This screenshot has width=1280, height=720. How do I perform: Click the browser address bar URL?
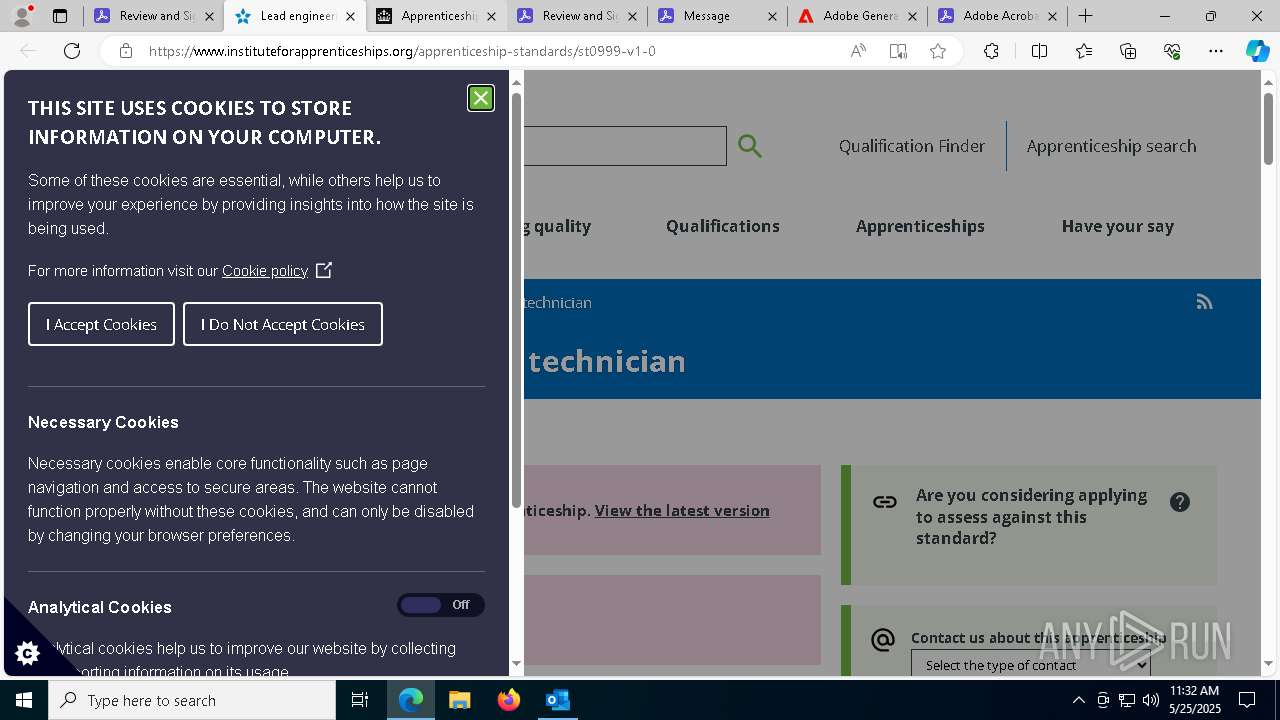coord(402,51)
